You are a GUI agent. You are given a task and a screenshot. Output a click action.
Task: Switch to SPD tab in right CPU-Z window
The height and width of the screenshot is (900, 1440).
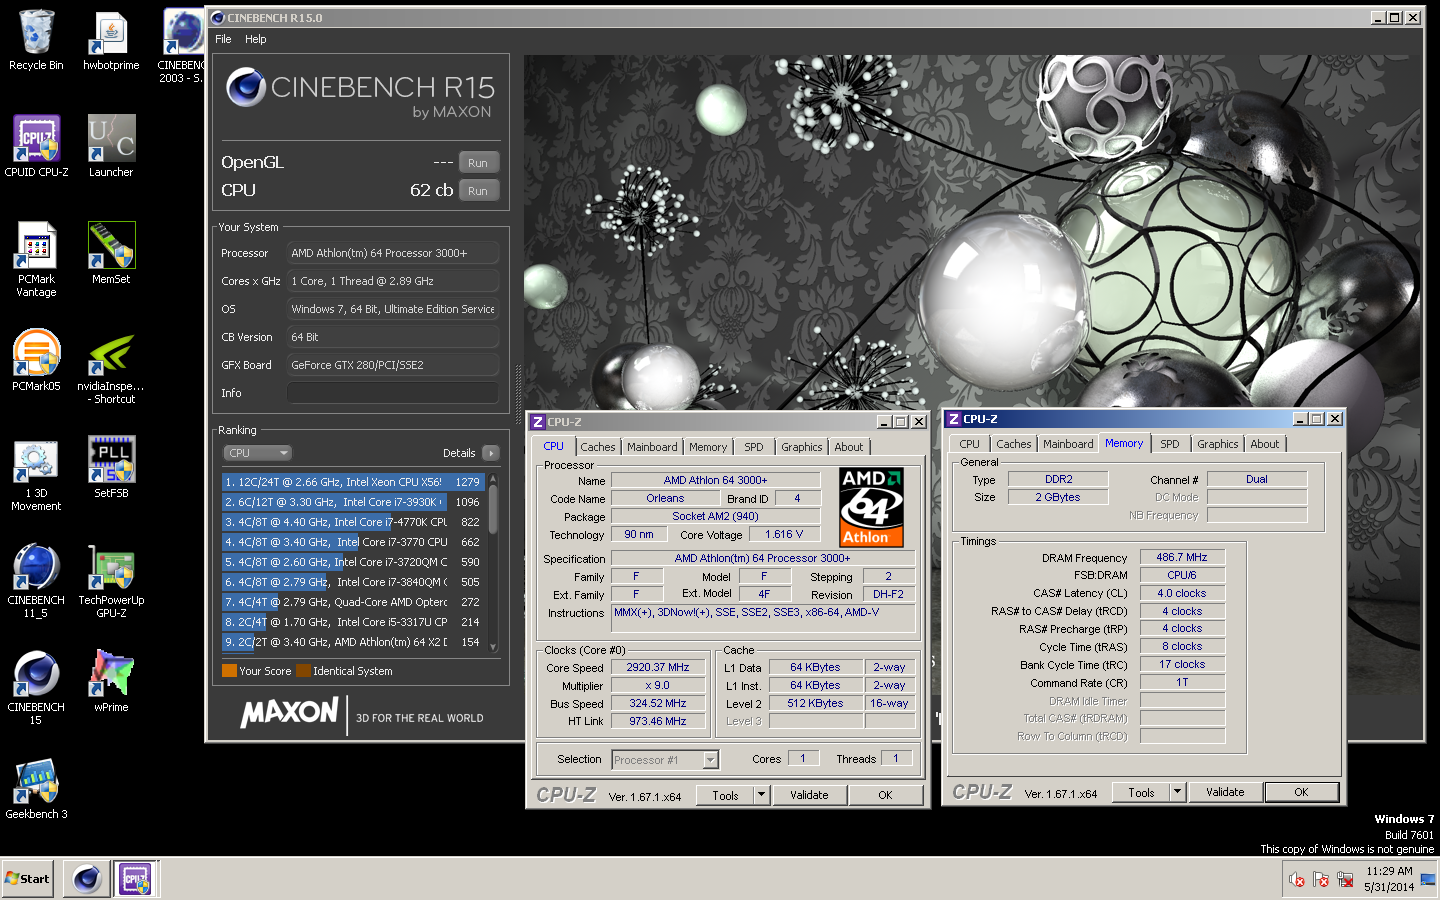point(1170,444)
